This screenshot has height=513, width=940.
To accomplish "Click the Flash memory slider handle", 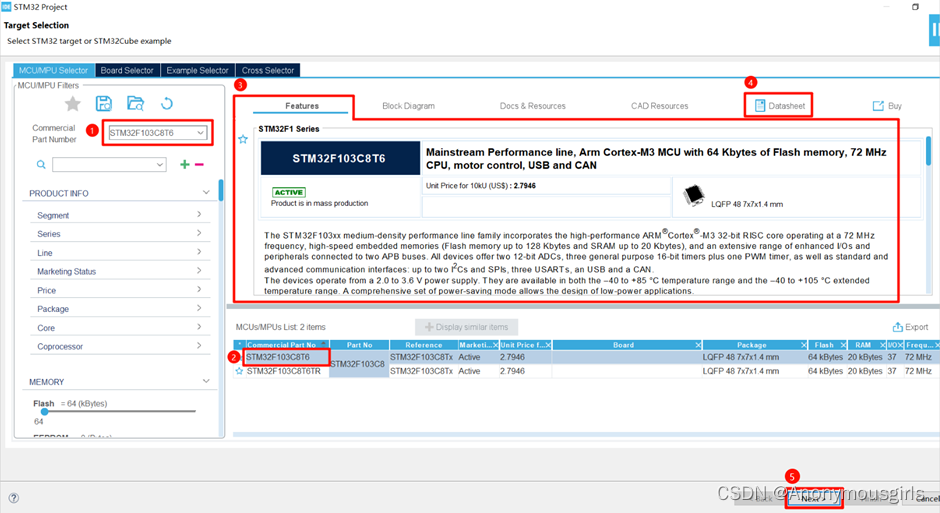I will [x=44, y=411].
